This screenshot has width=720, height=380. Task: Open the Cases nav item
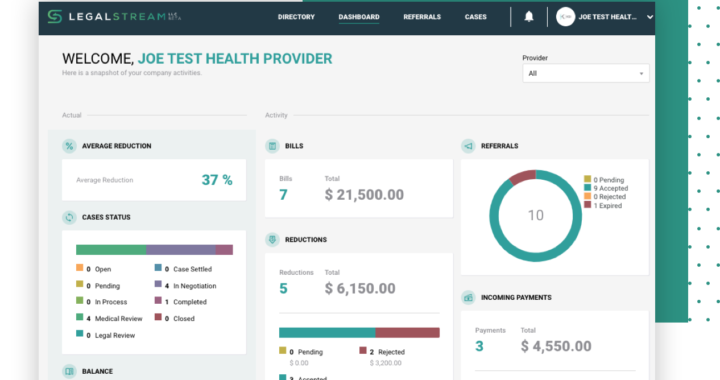[x=475, y=17]
